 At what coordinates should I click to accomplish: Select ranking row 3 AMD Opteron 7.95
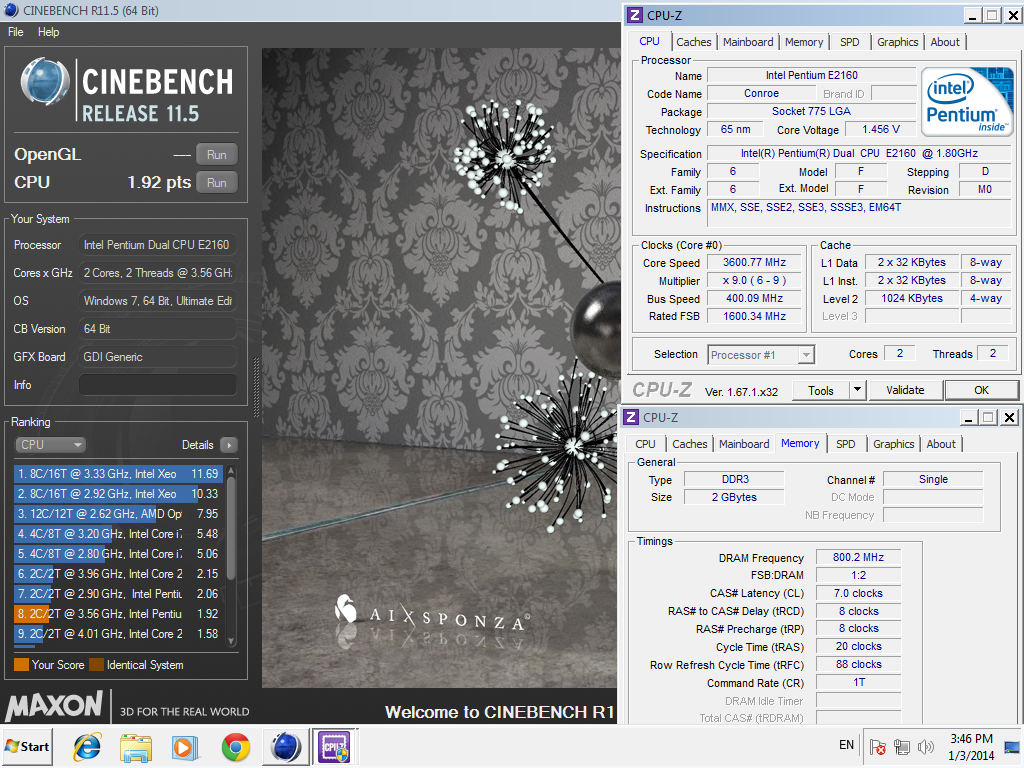click(x=118, y=514)
